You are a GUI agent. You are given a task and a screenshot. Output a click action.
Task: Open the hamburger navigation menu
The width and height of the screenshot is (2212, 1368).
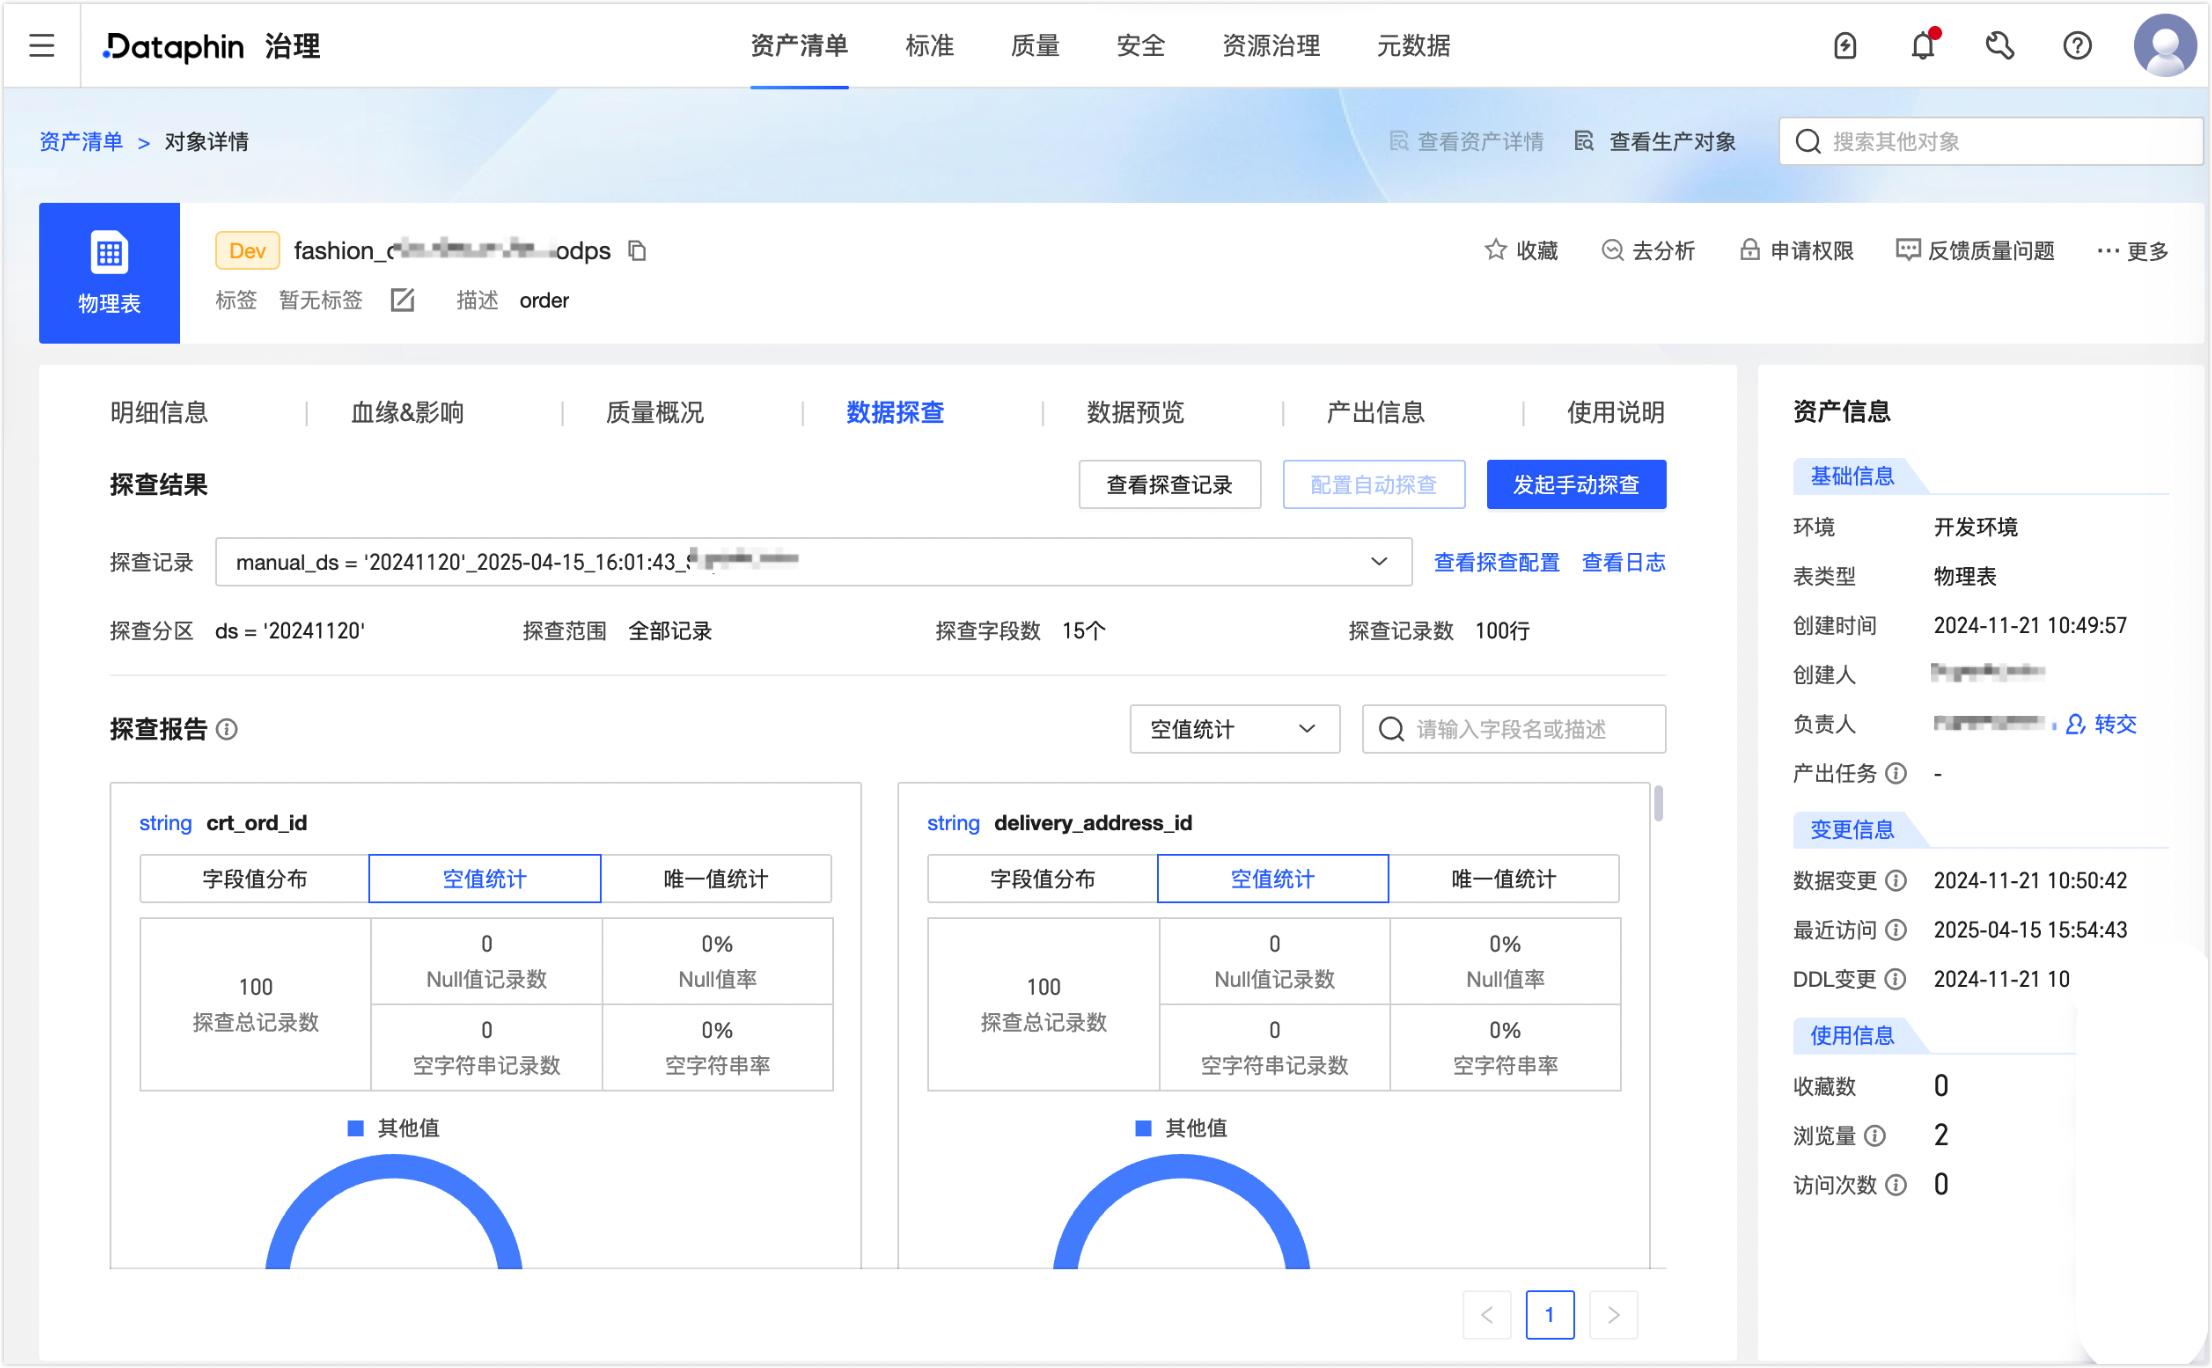click(x=41, y=45)
